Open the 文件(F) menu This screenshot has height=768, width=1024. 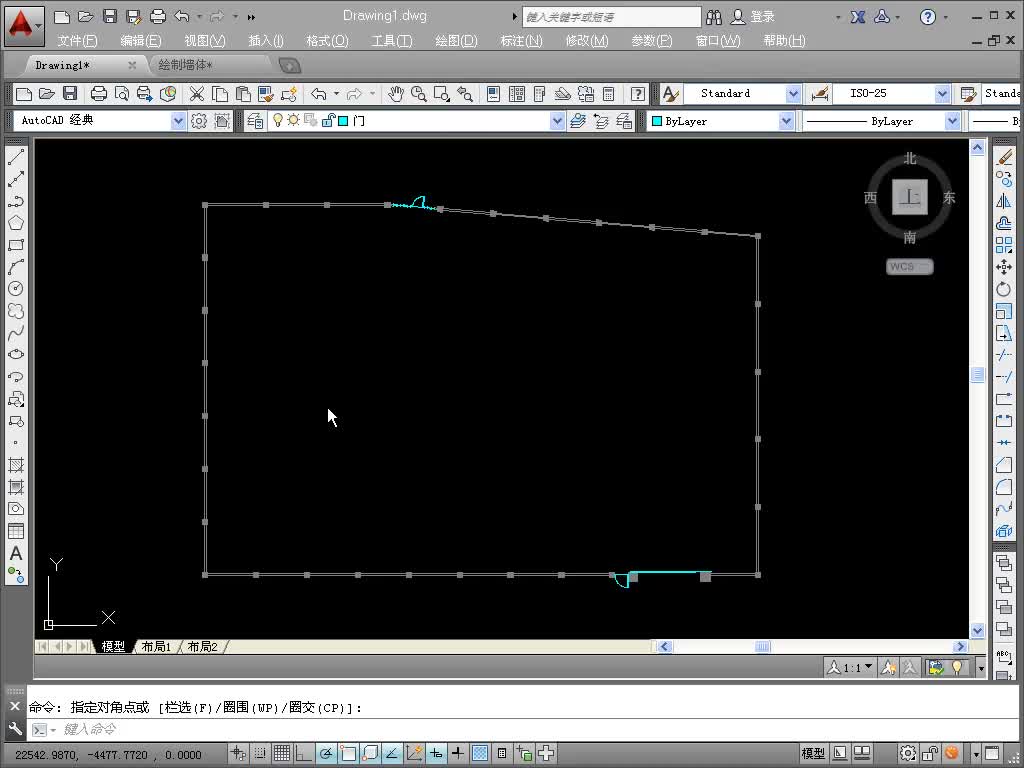(77, 40)
